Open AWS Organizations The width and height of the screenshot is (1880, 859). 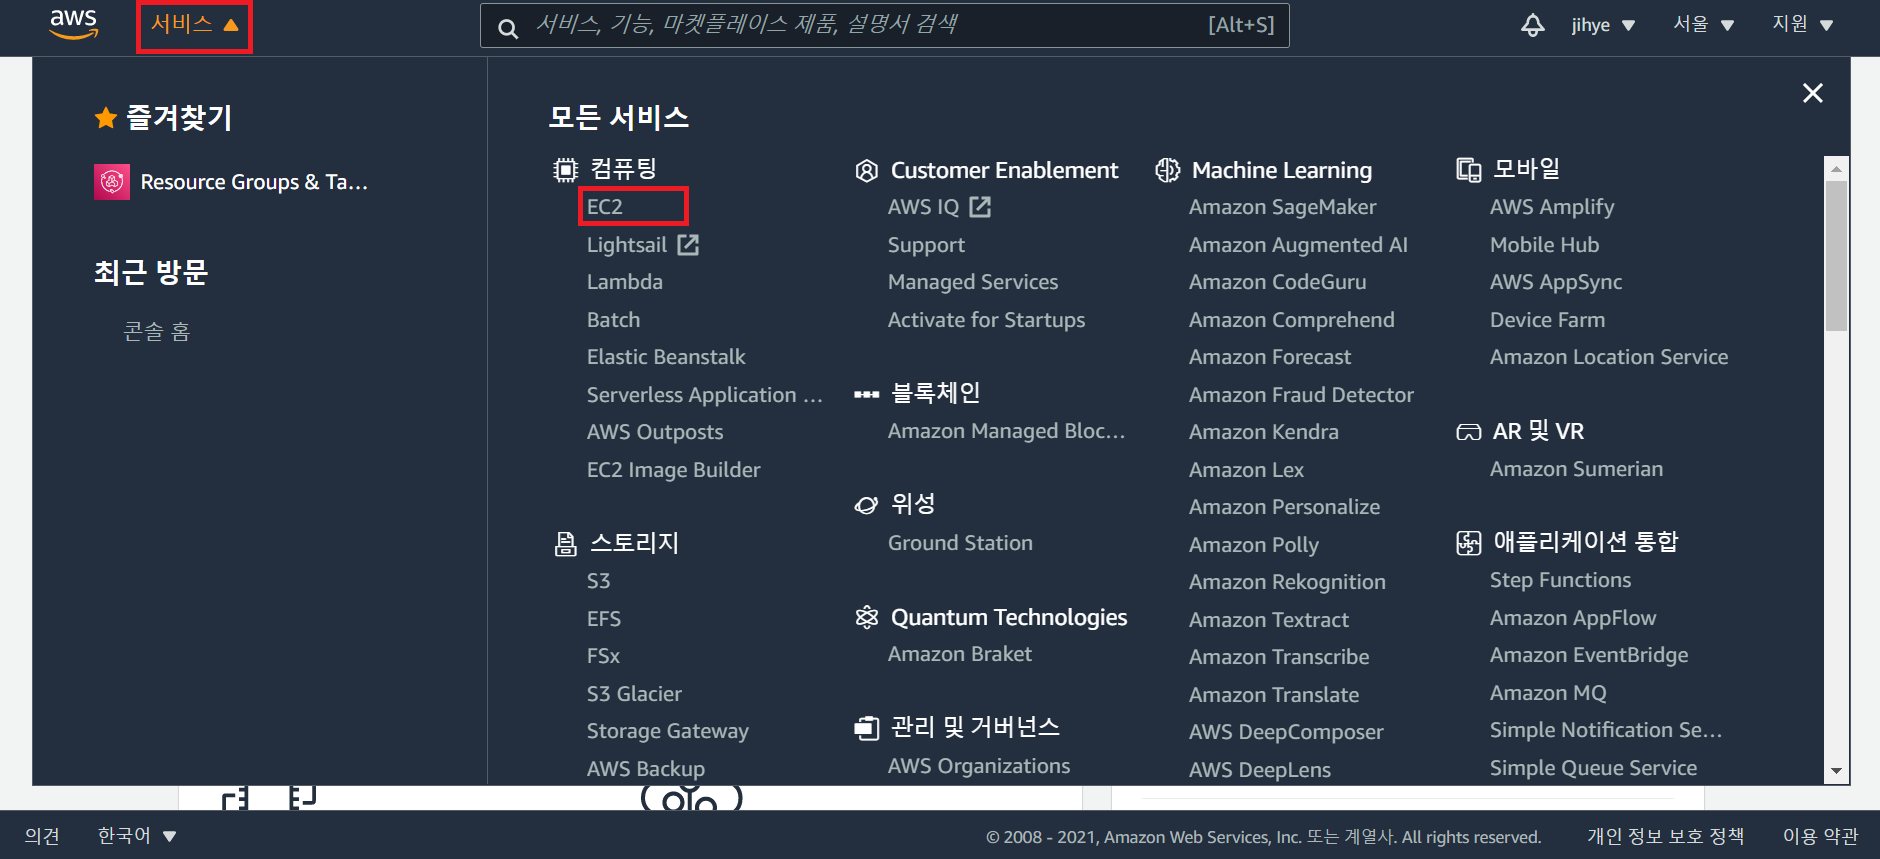979,766
